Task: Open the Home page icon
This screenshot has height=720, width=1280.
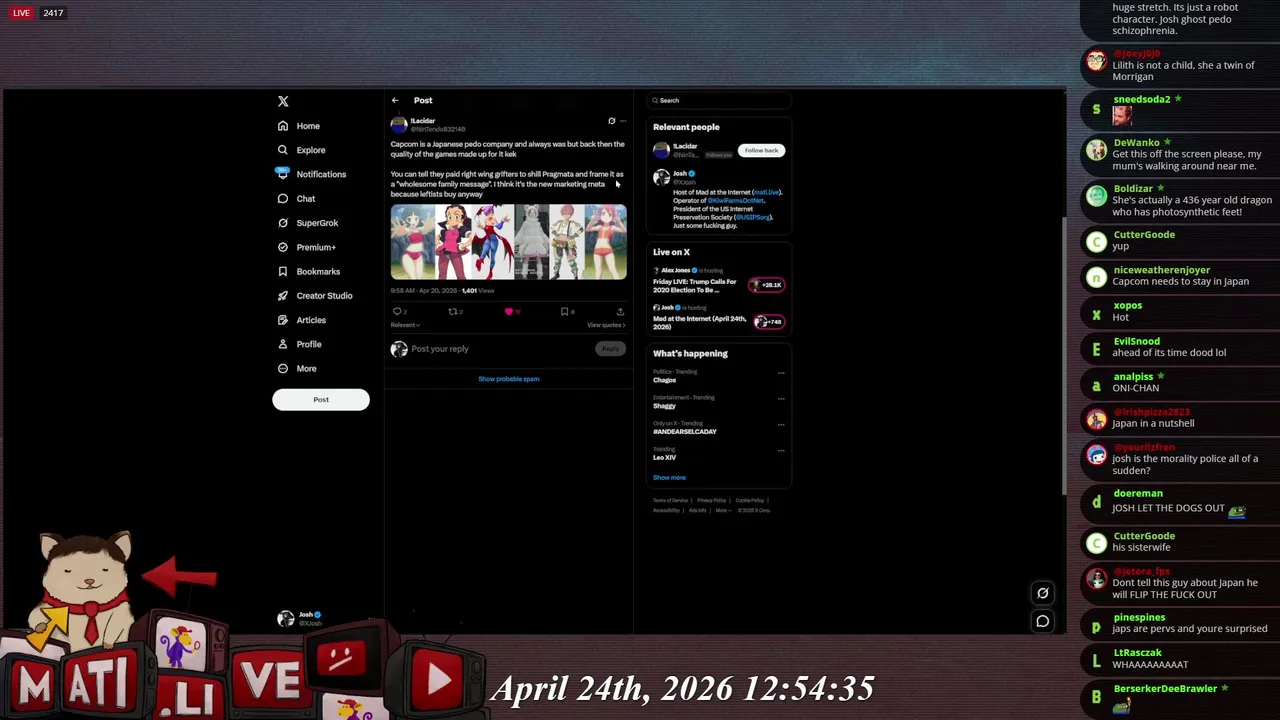Action: 283,126
